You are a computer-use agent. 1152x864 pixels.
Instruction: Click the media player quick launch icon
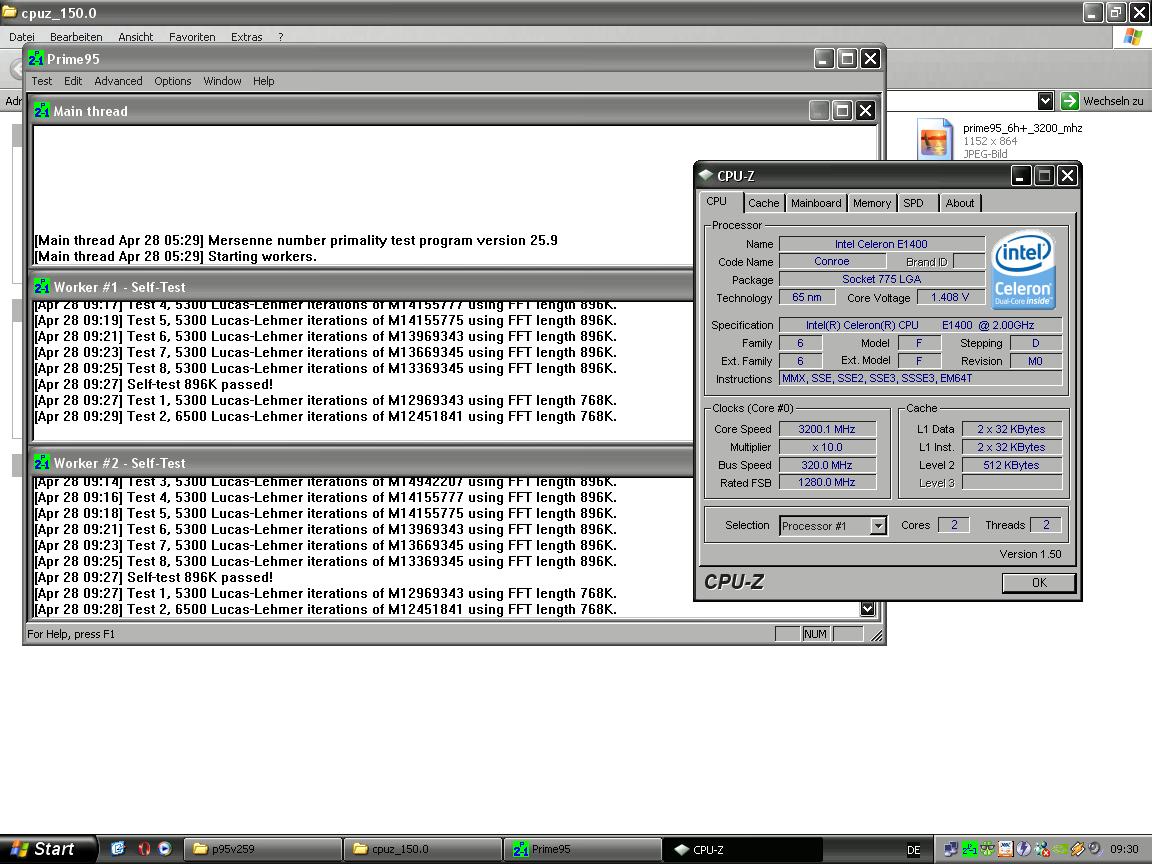(165, 849)
